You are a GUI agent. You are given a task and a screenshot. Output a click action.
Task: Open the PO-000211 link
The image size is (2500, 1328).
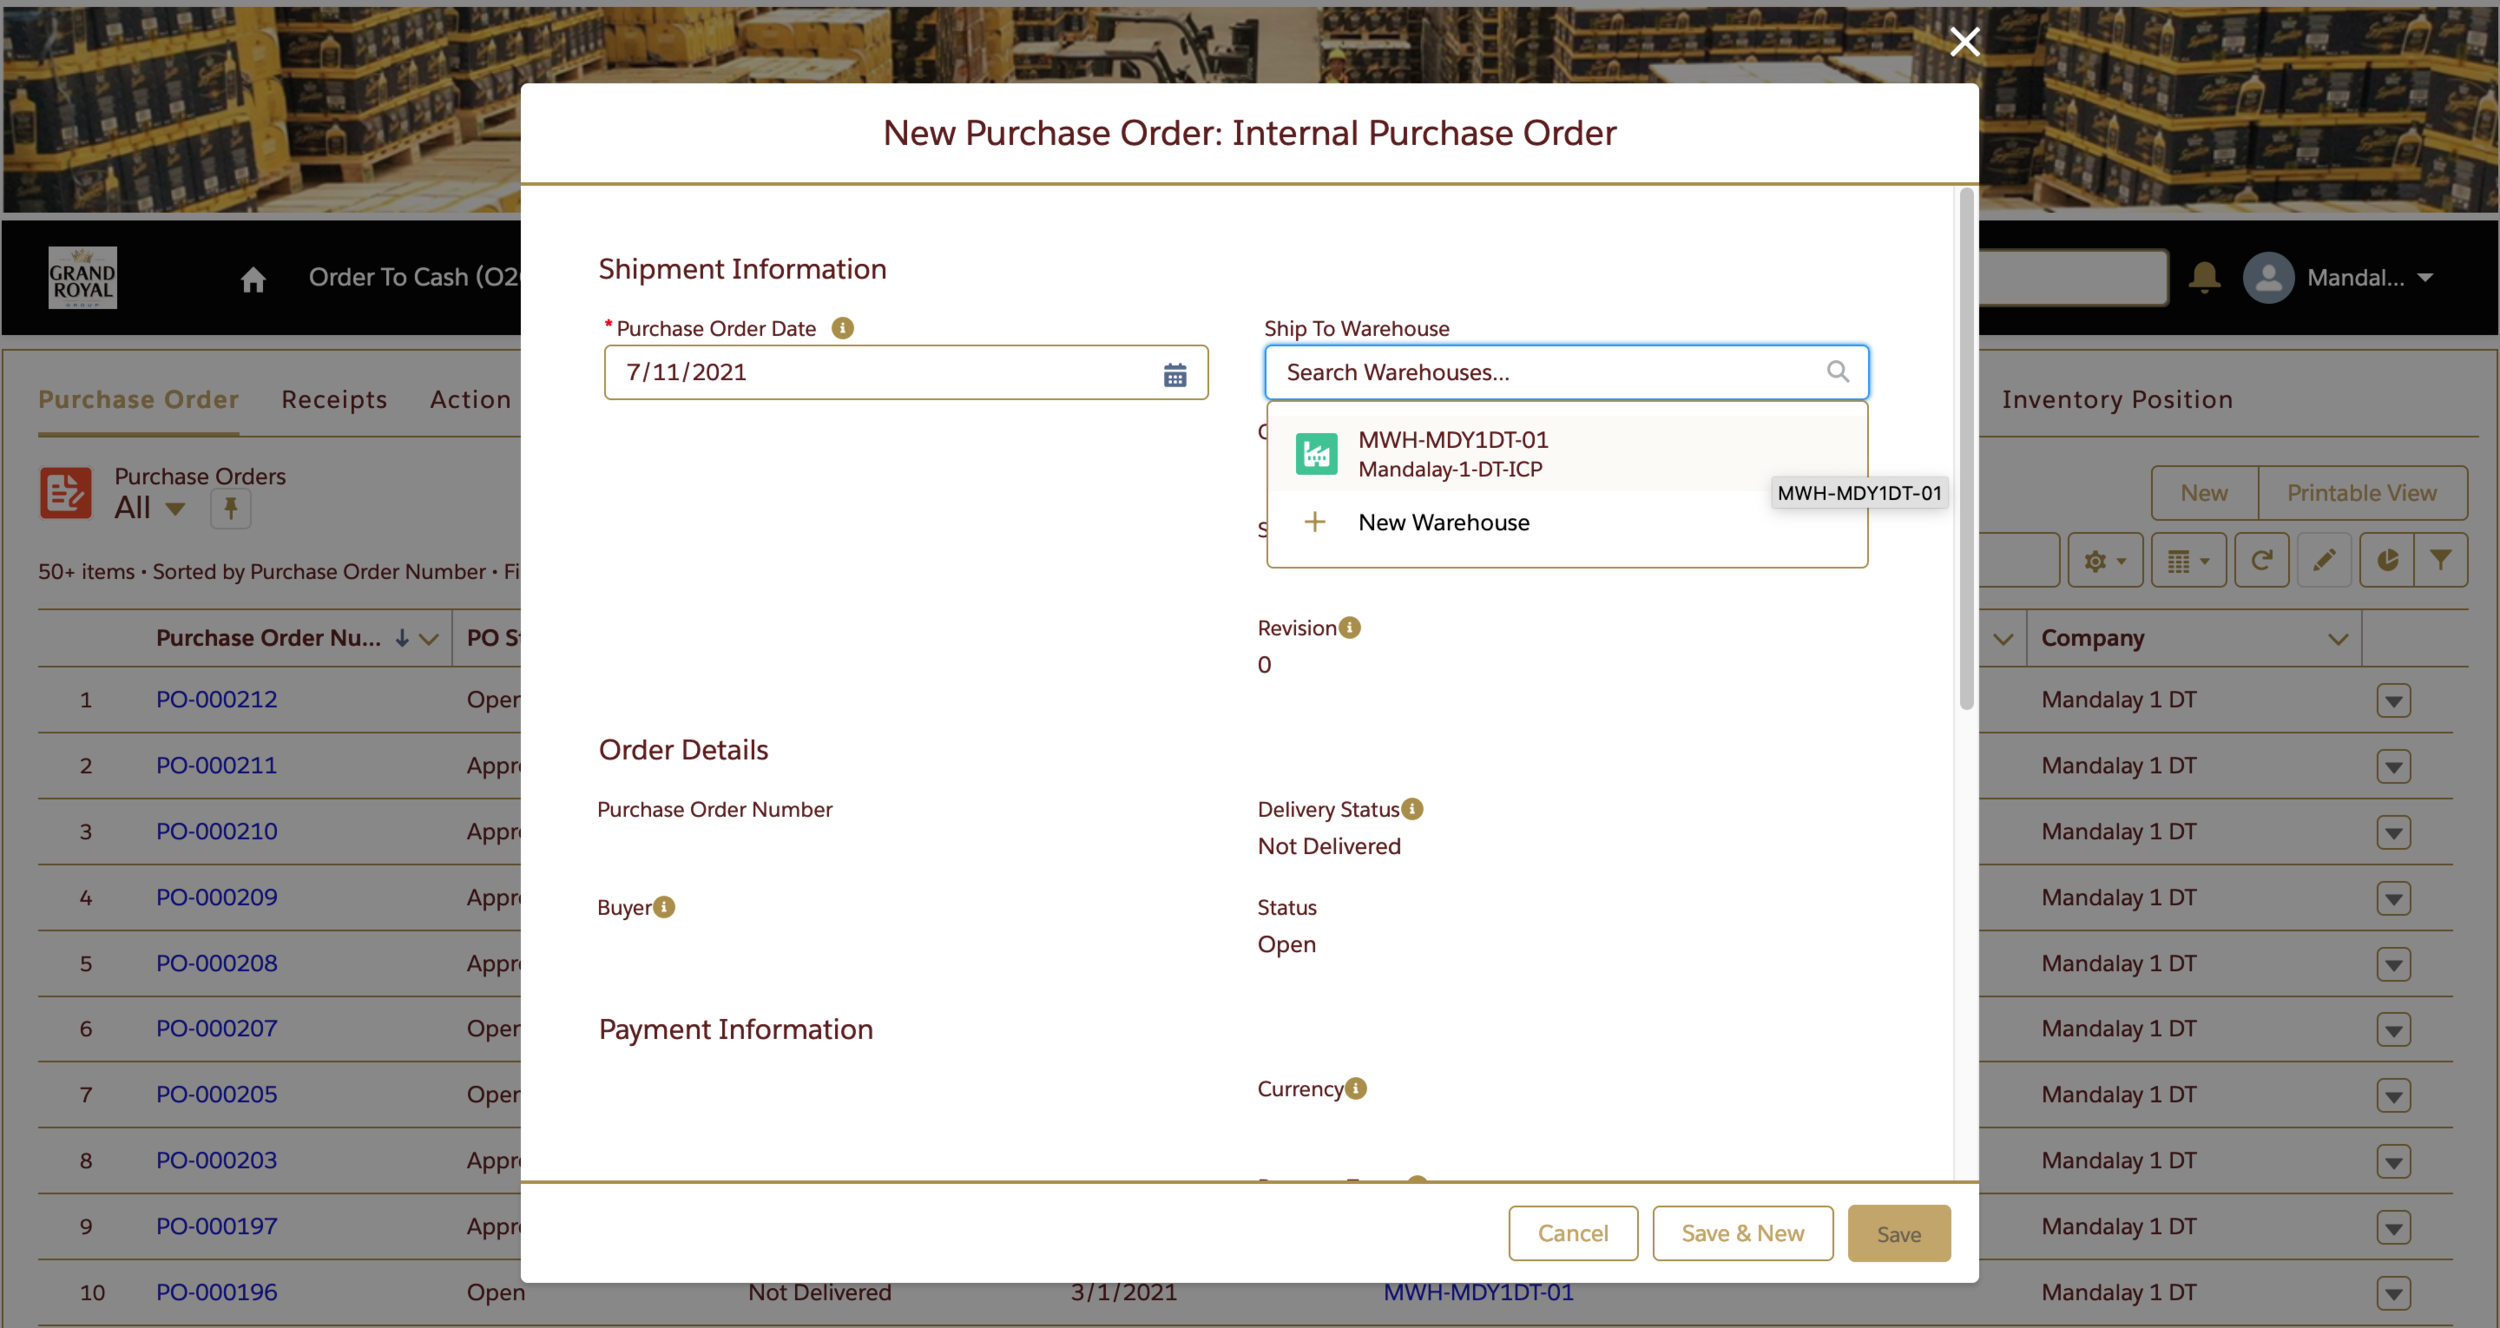(x=216, y=765)
